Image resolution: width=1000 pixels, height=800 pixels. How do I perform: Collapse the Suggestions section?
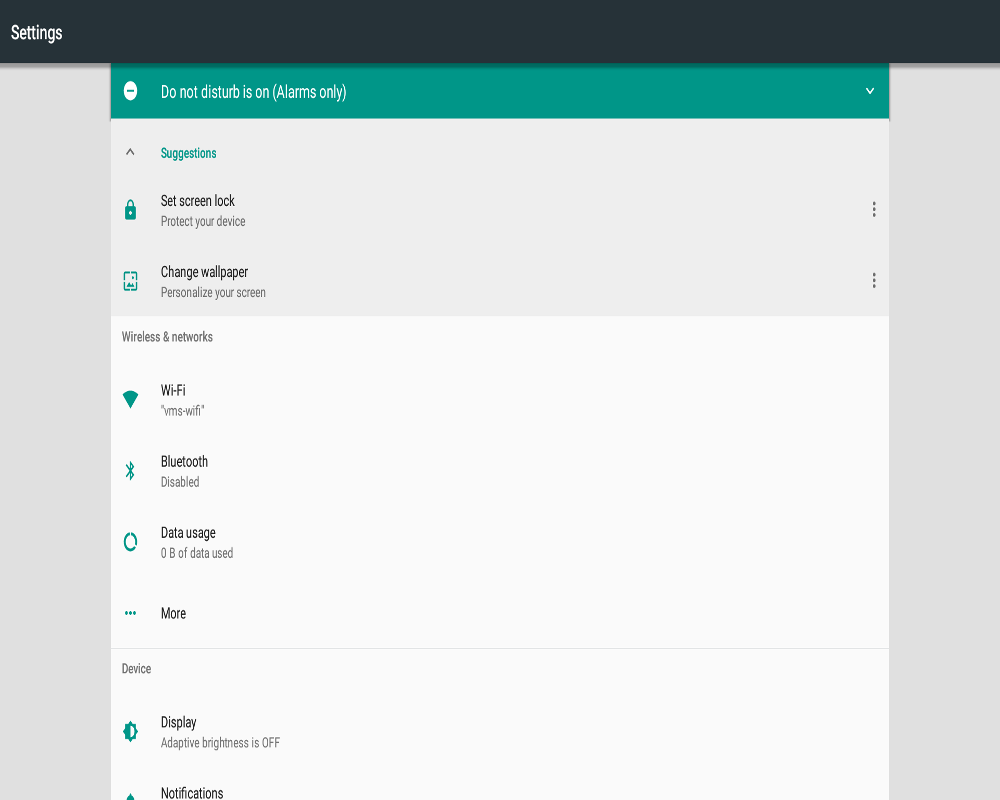(x=129, y=152)
